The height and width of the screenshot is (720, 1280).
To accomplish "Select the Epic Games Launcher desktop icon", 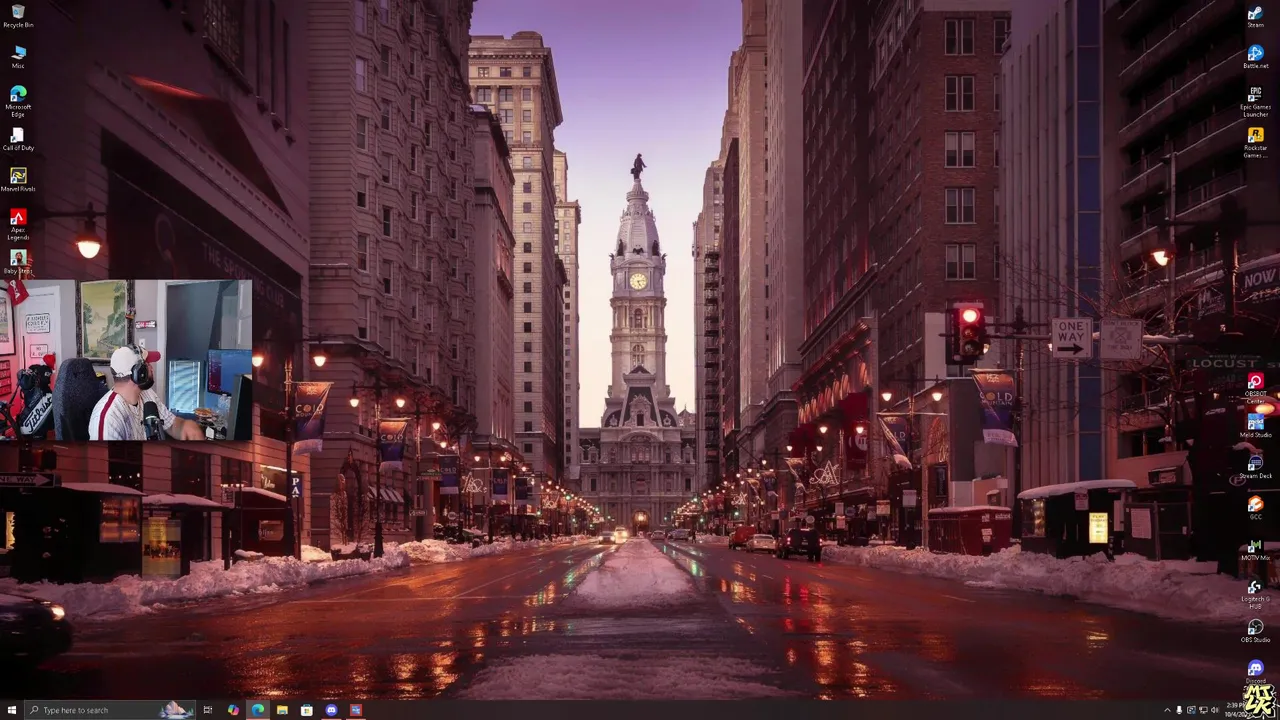I will (x=1255, y=101).
